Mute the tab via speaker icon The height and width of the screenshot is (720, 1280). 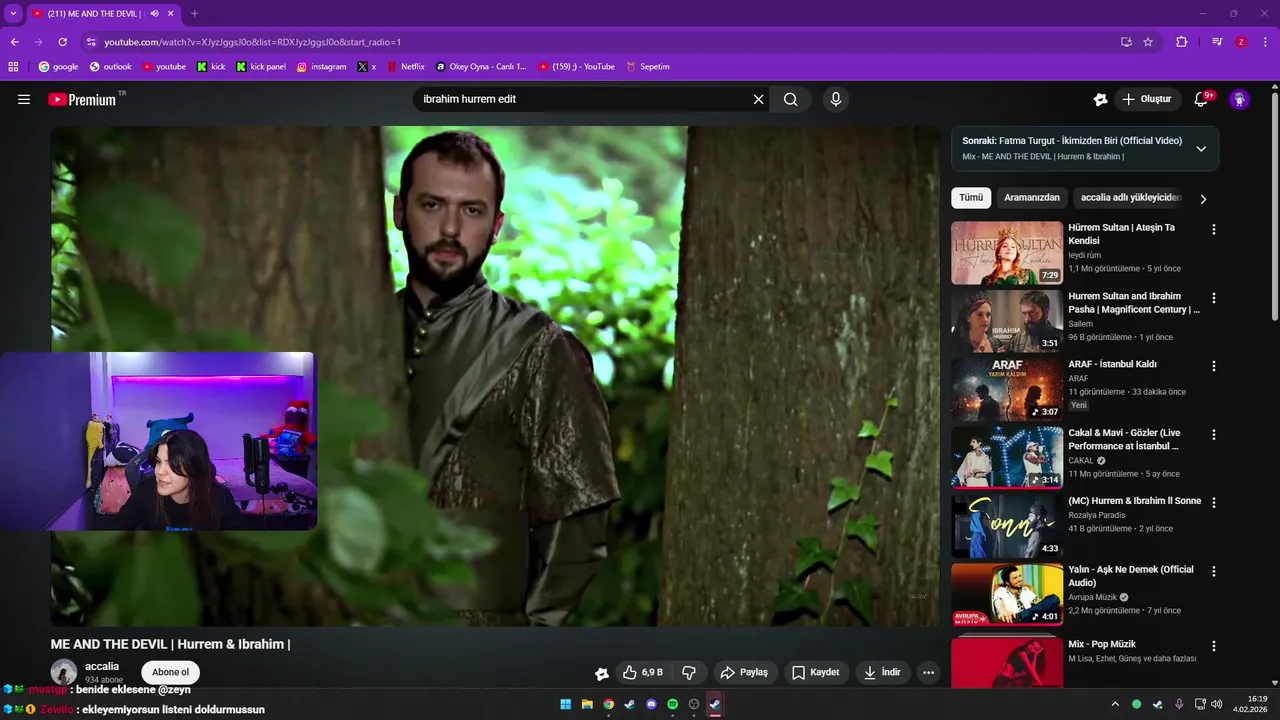pyautogui.click(x=154, y=13)
